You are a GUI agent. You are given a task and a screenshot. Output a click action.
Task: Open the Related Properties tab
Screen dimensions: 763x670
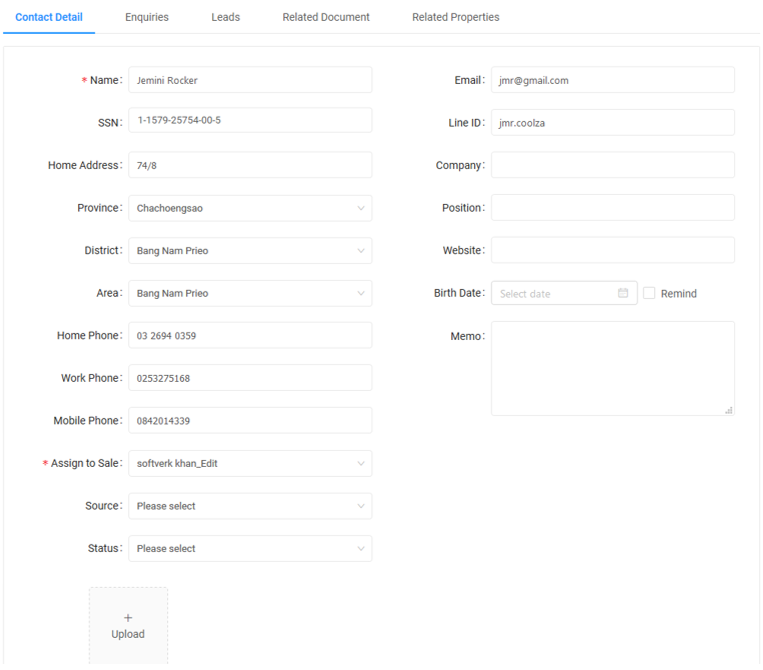click(456, 17)
